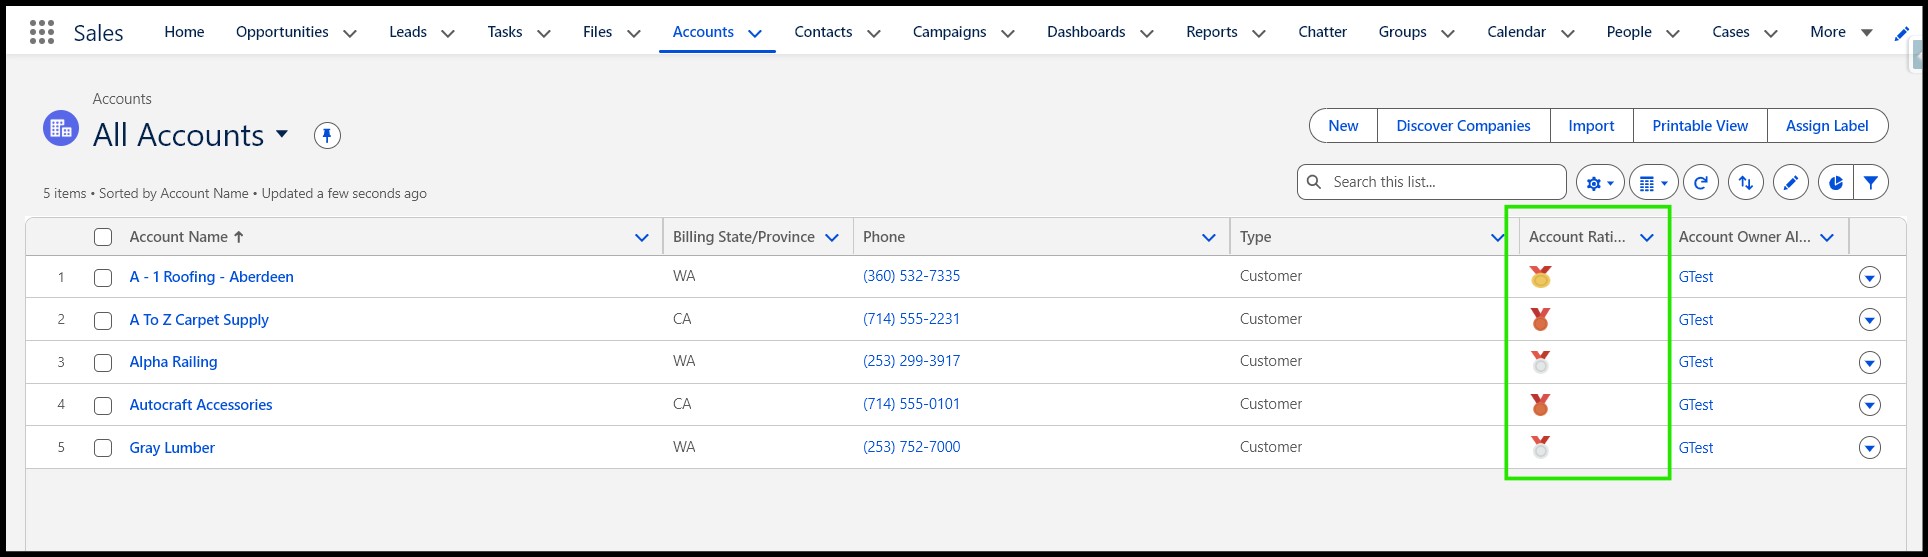Select the Autocraft Accessories row checkbox

(x=103, y=406)
